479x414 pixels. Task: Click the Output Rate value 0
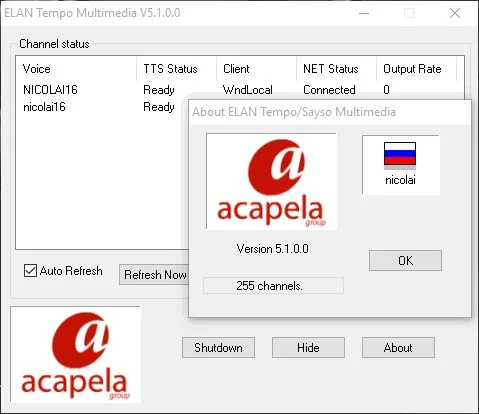tap(386, 90)
